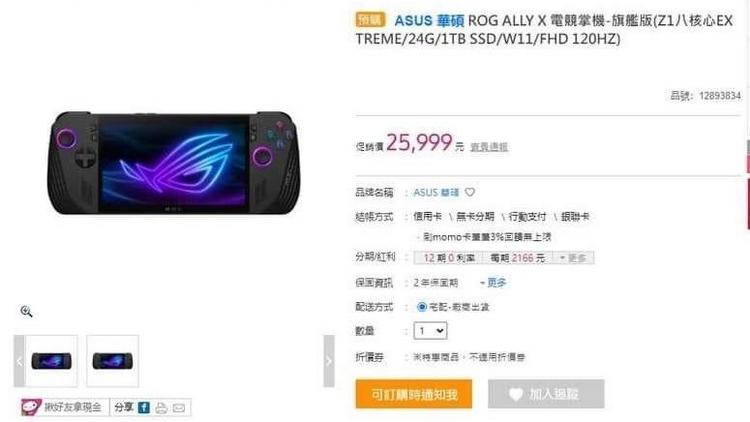Open the quantity dropdown showing 1
This screenshot has height=422, width=750.
pyautogui.click(x=430, y=331)
